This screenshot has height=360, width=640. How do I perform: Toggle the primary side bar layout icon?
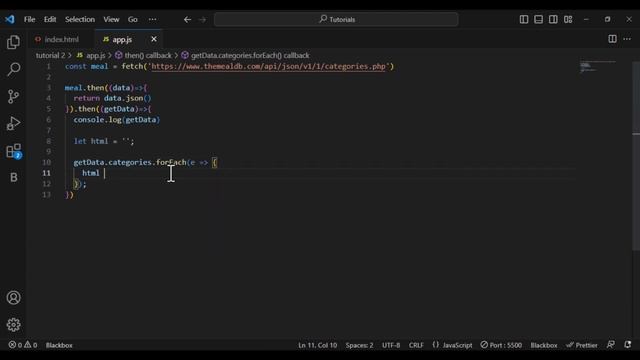click(524, 19)
